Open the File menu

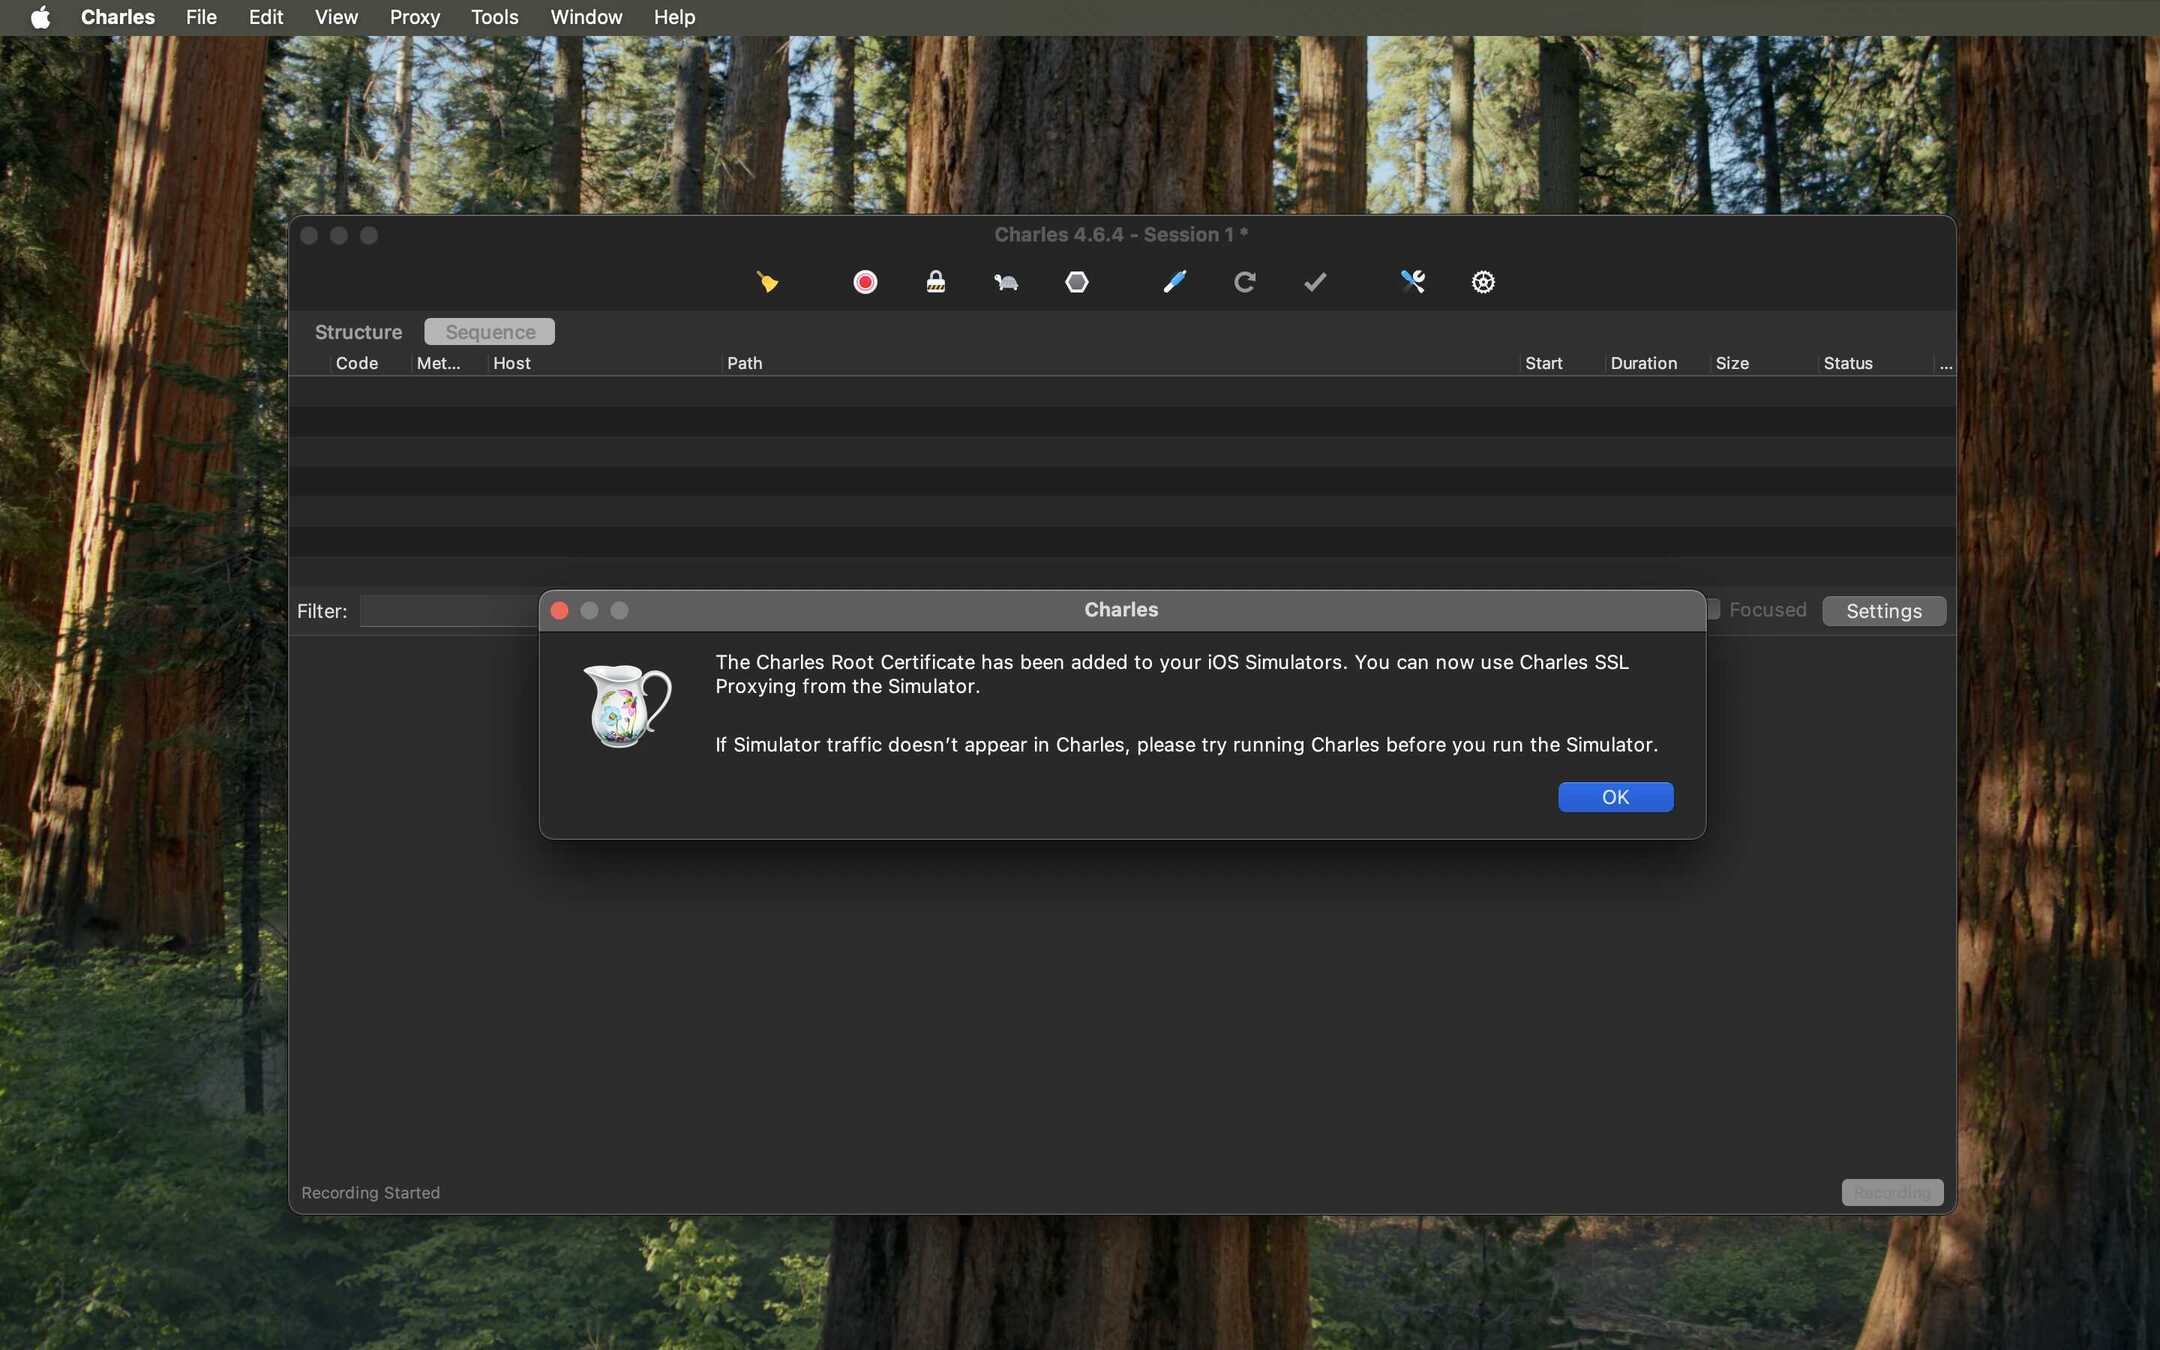(201, 17)
